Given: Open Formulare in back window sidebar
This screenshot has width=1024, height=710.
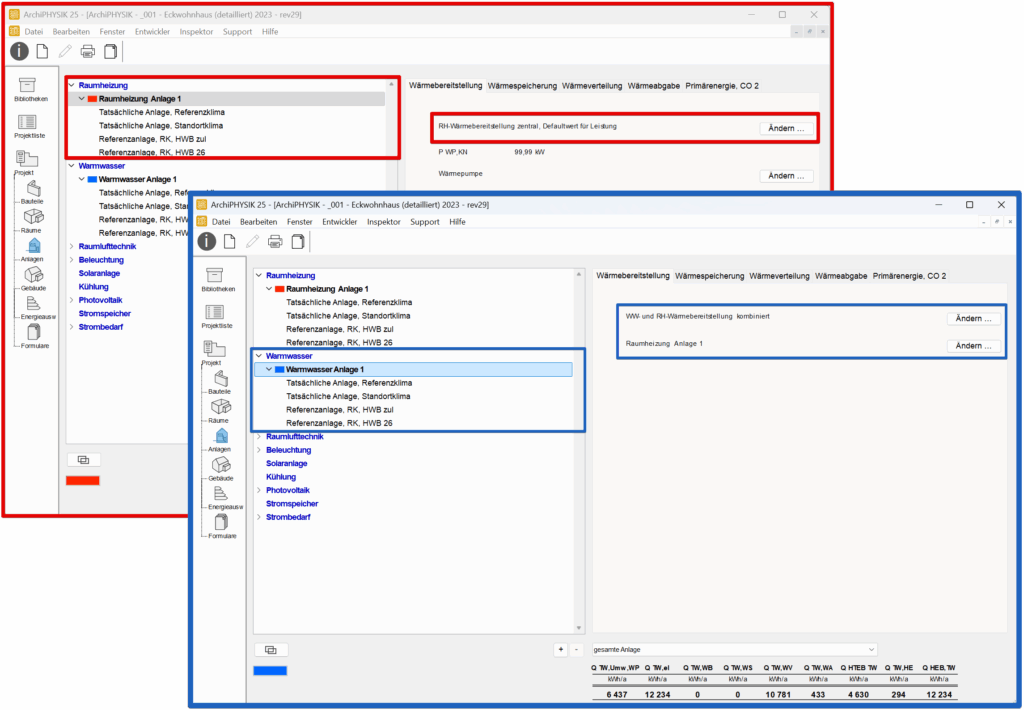Looking at the screenshot, I should 35,336.
